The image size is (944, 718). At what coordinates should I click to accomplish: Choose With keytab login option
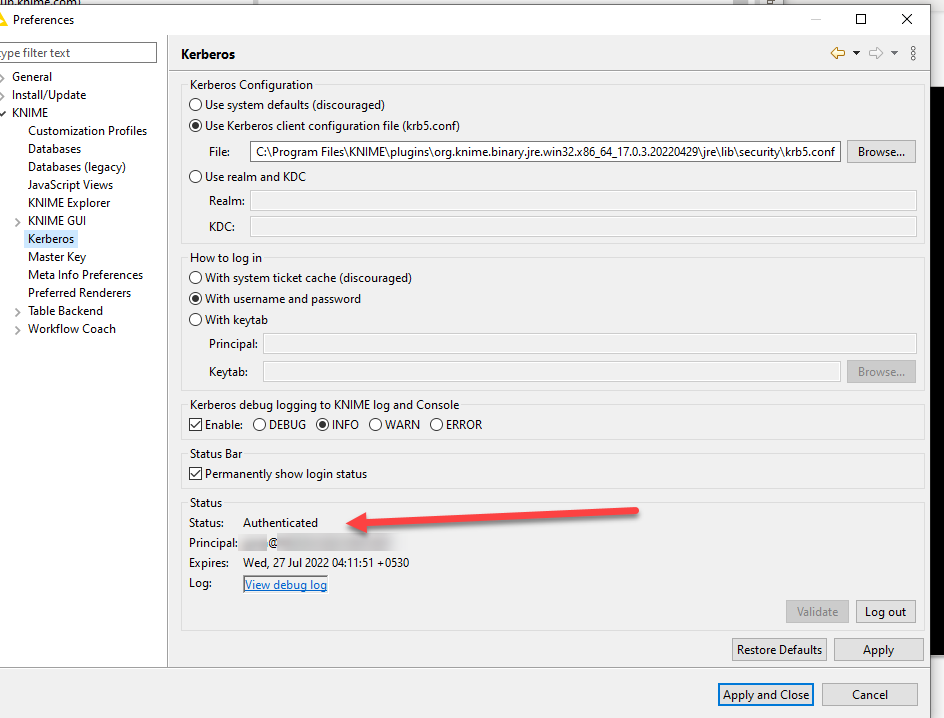pos(195,320)
